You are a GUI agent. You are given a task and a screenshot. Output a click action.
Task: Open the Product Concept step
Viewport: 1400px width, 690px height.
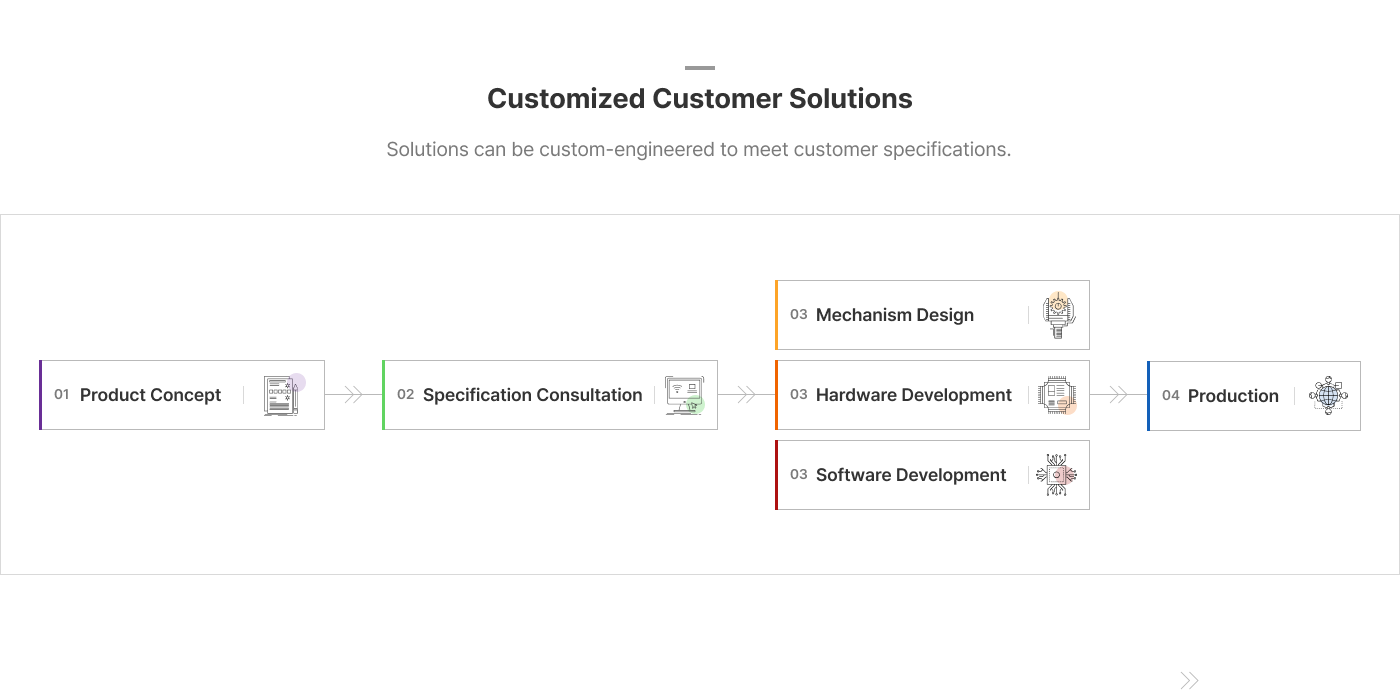(x=150, y=395)
